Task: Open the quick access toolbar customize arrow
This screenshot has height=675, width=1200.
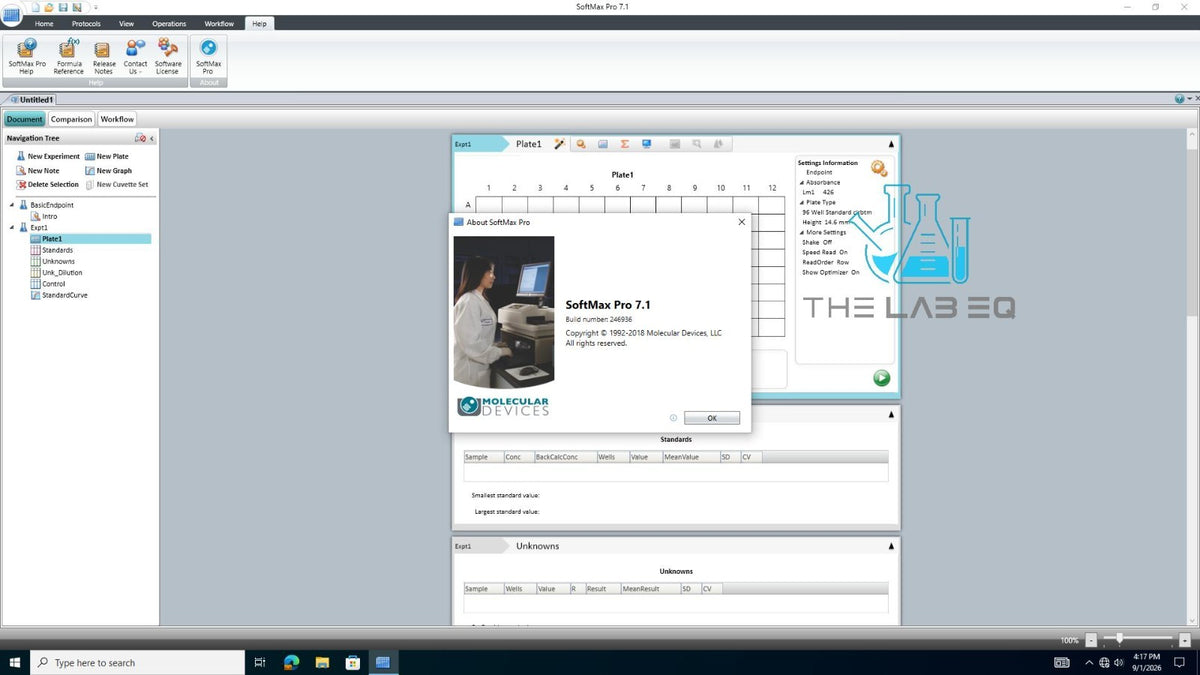Action: pos(95,7)
